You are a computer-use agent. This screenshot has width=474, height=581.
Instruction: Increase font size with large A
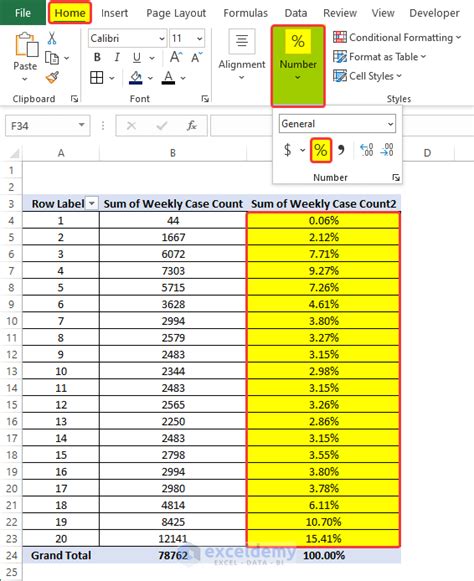tap(176, 57)
